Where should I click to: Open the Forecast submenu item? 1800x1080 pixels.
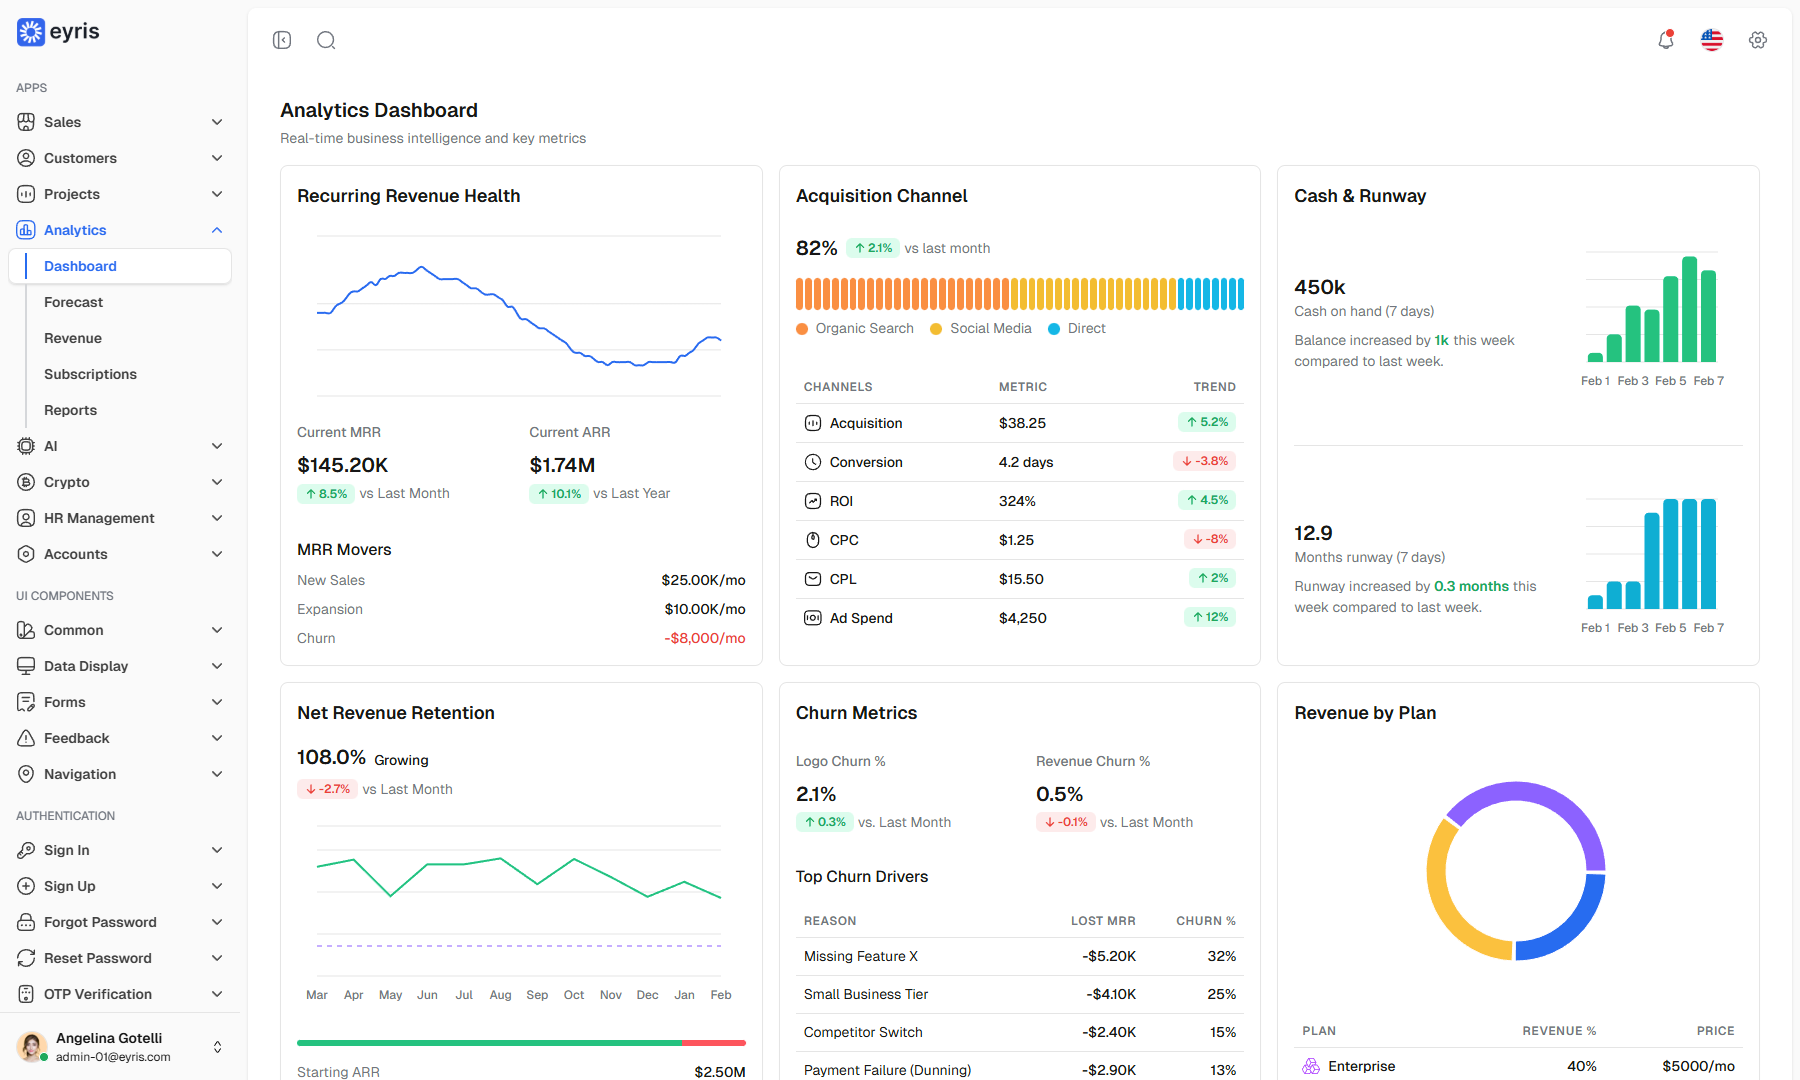click(x=73, y=302)
